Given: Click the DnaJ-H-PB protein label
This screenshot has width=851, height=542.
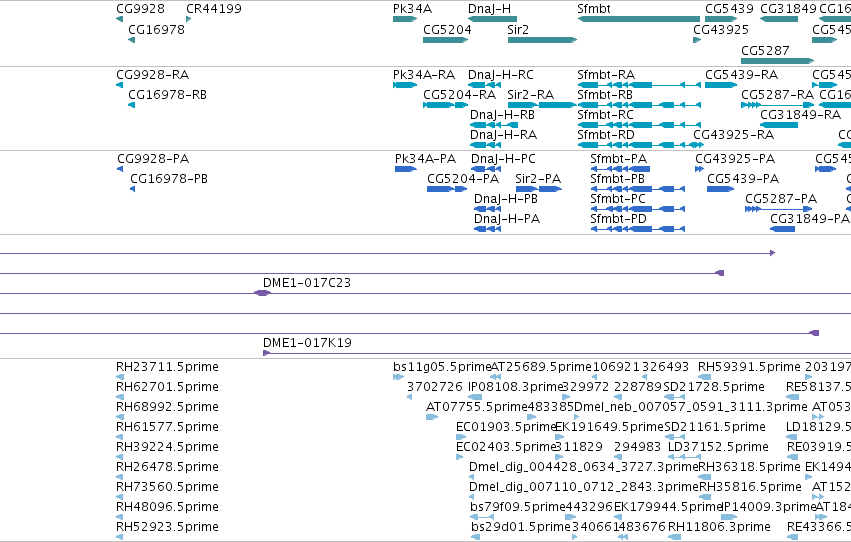Looking at the screenshot, I should (x=505, y=199).
